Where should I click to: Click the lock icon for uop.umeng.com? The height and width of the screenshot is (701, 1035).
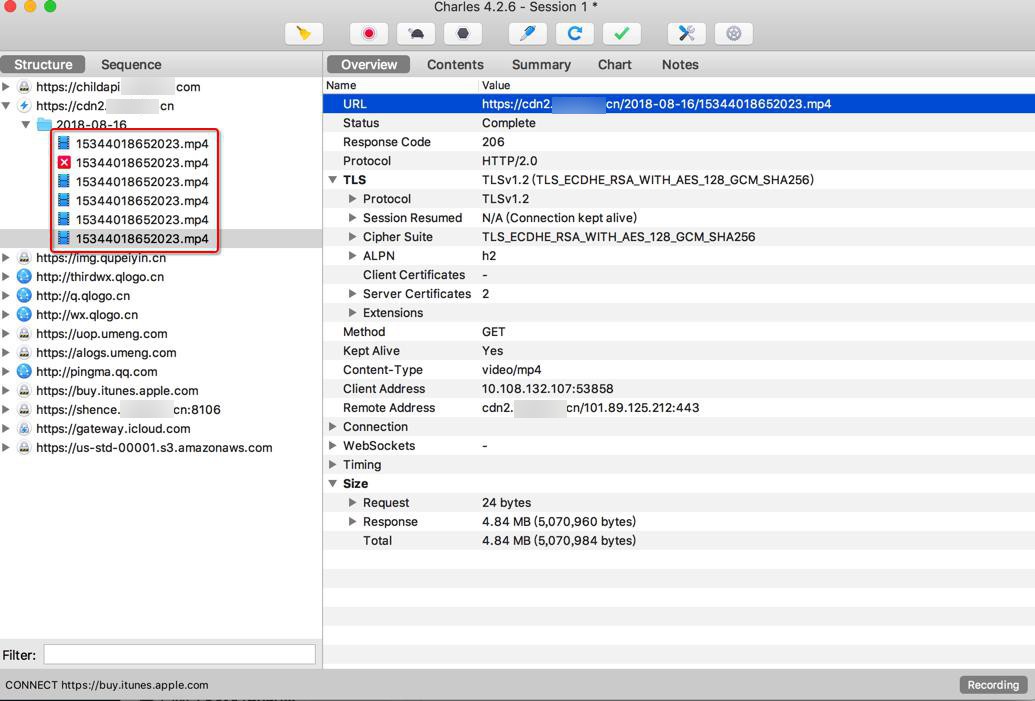pyautogui.click(x=24, y=333)
